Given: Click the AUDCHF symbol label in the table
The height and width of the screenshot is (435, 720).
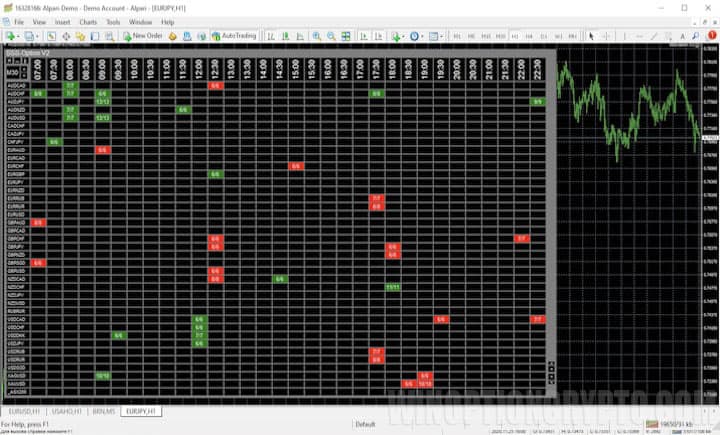Looking at the screenshot, I should pyautogui.click(x=15, y=94).
